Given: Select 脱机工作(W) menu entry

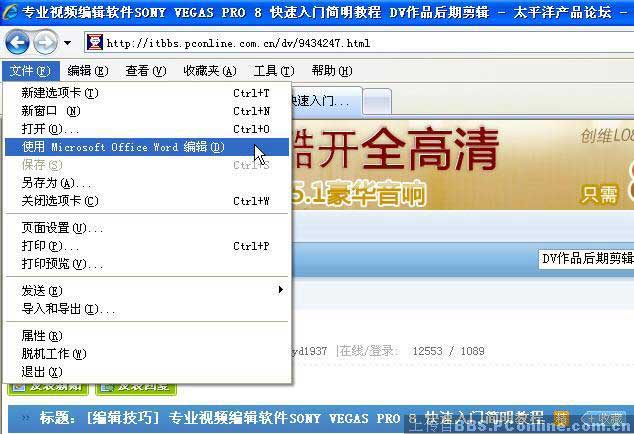Looking at the screenshot, I should tap(147, 354).
